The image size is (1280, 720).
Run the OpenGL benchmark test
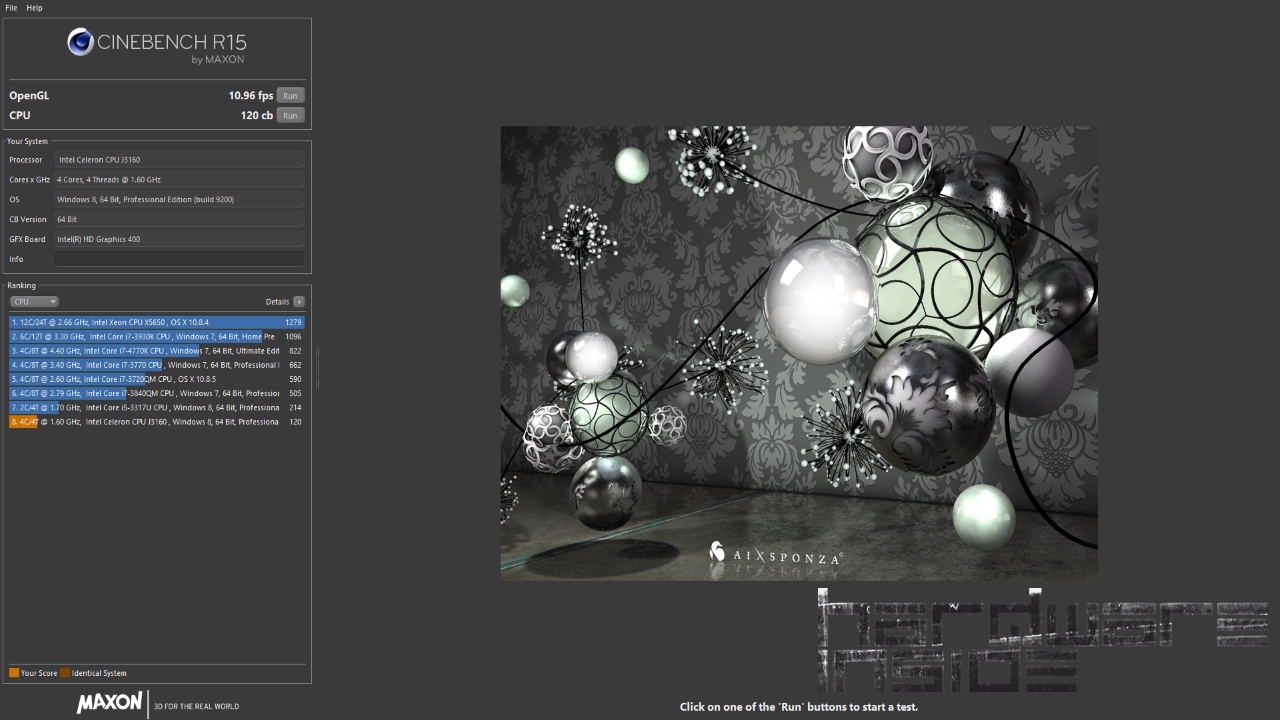pyautogui.click(x=290, y=96)
